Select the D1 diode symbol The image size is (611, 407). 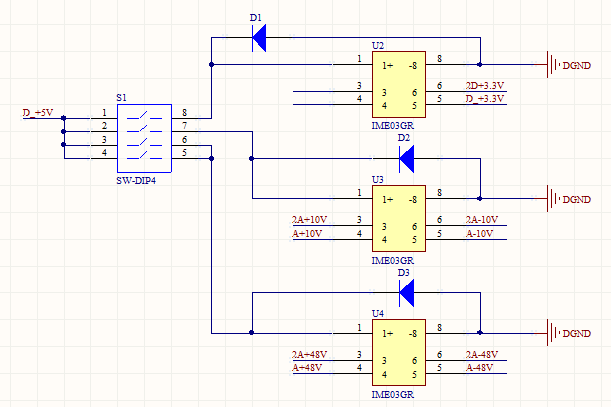pyautogui.click(x=259, y=38)
